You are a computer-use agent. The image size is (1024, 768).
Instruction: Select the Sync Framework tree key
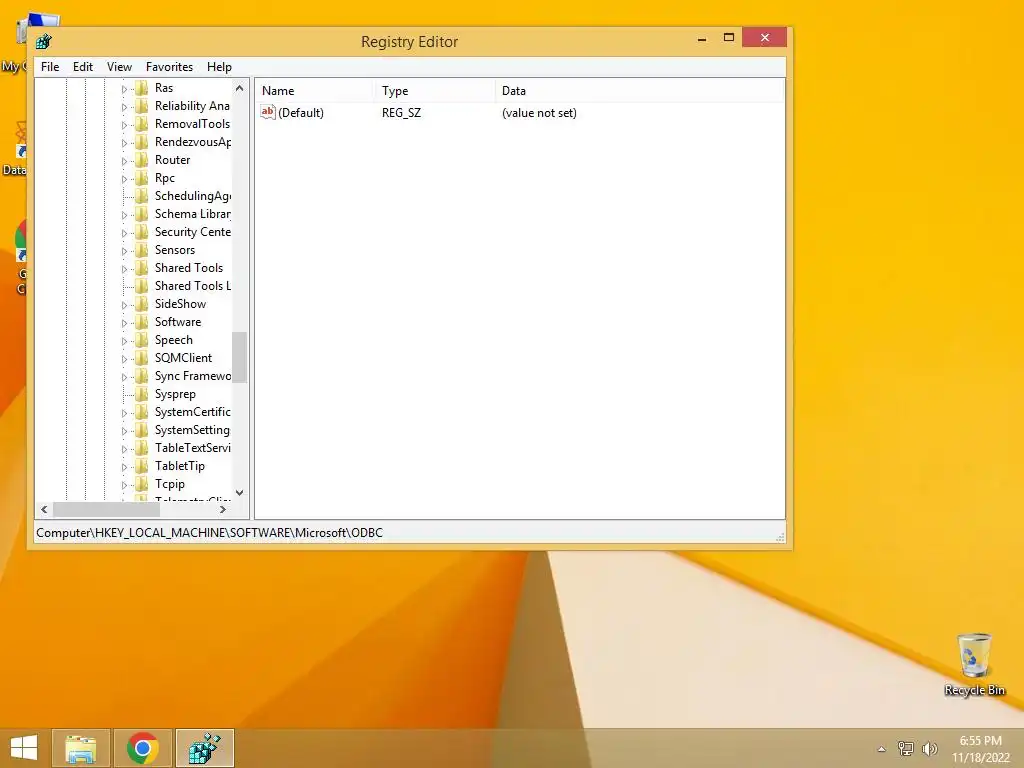pyautogui.click(x=193, y=376)
